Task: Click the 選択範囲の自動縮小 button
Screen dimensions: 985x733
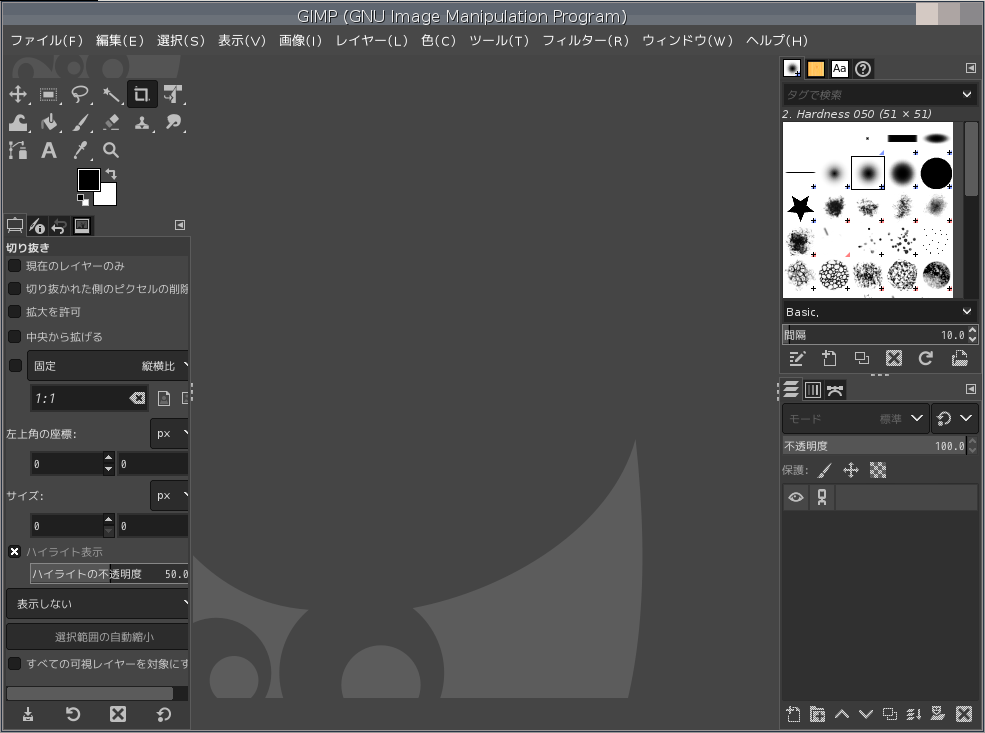Action: [x=97, y=637]
